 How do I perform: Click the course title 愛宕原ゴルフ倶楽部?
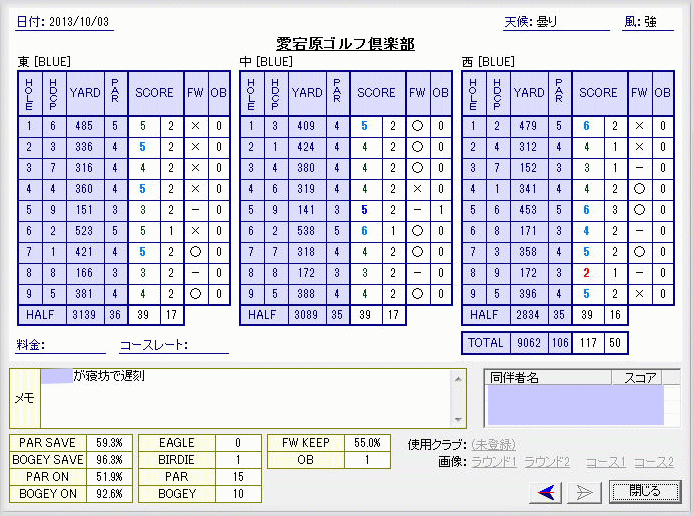tap(345, 44)
